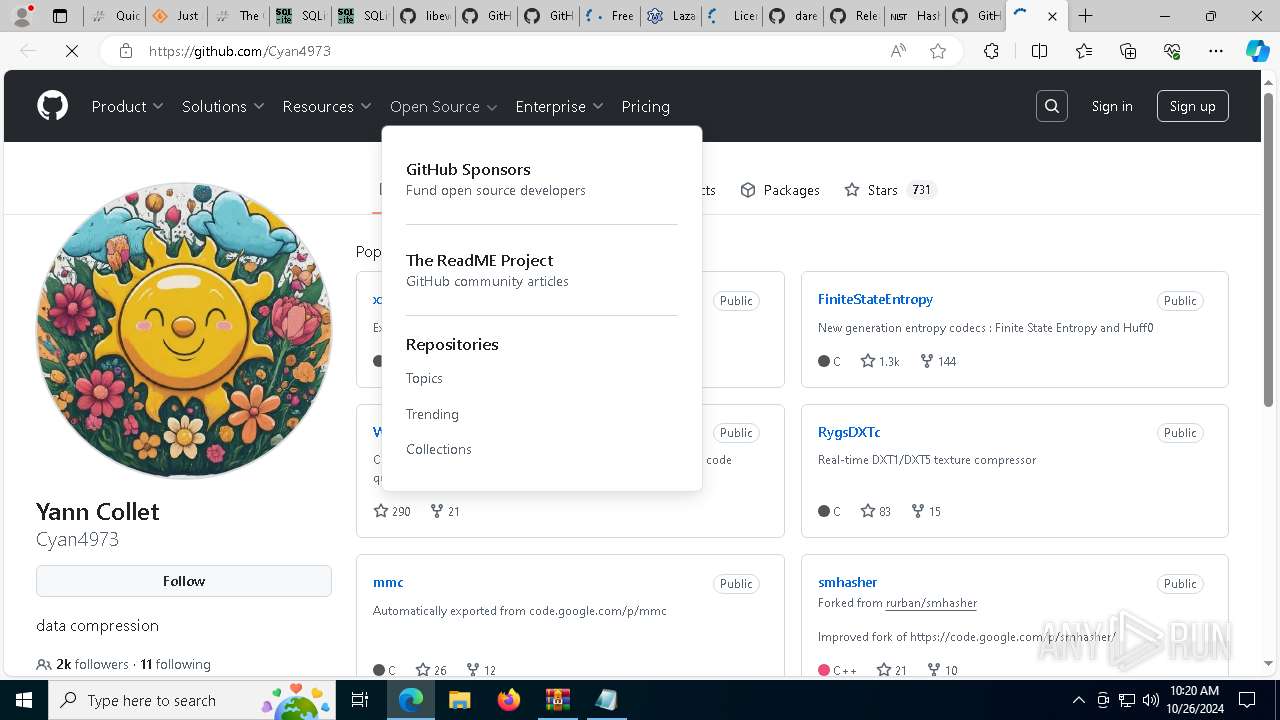
Task: Open the smhasher repository link
Action: coord(847,582)
